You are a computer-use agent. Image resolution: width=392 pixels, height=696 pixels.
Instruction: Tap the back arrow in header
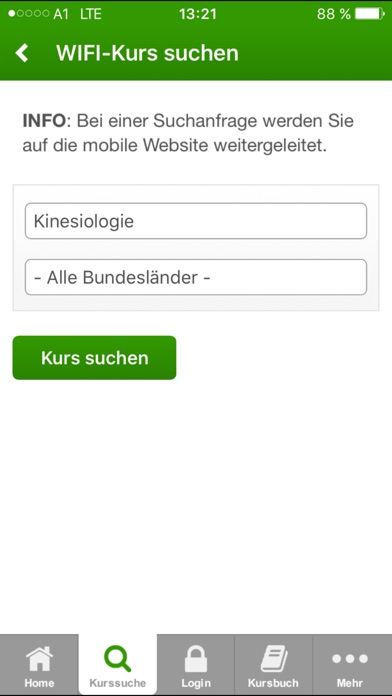(21, 53)
